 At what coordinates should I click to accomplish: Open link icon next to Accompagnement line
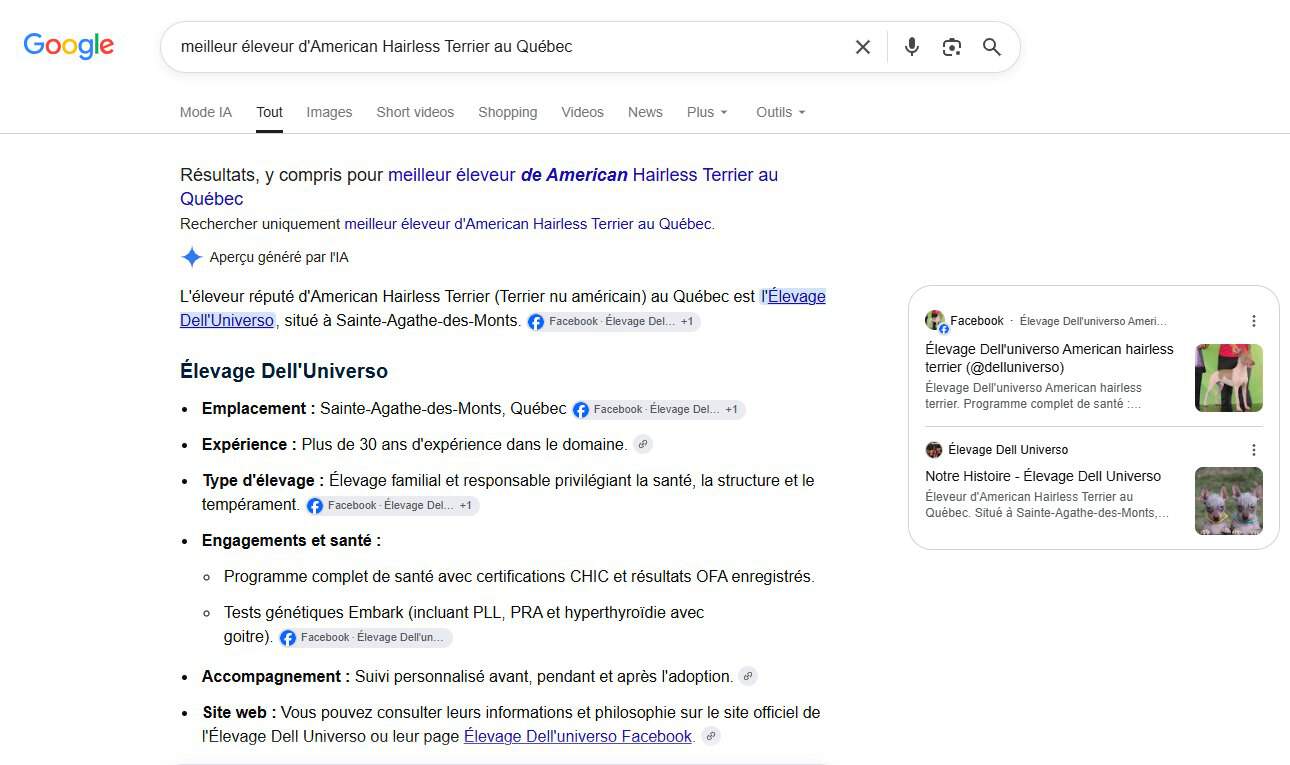pyautogui.click(x=748, y=676)
